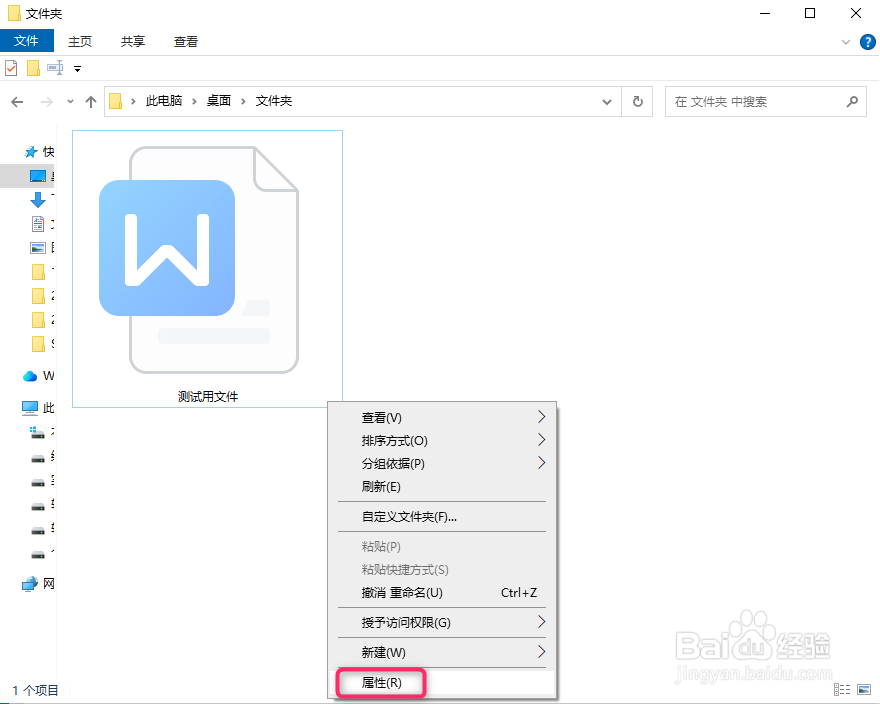Switch to the 共享 tab

point(132,41)
